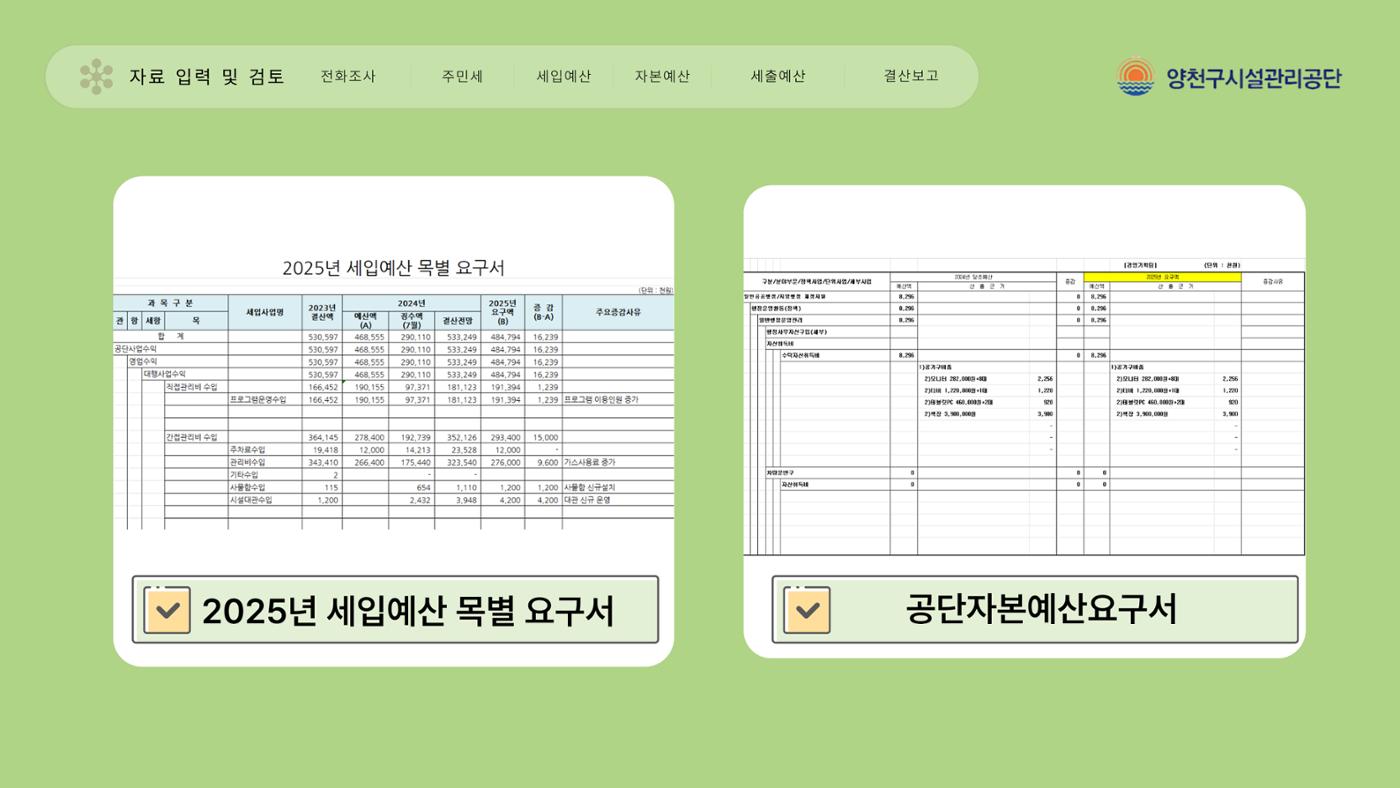Open the 공단자본예산요구서 label button

(x=1035, y=609)
